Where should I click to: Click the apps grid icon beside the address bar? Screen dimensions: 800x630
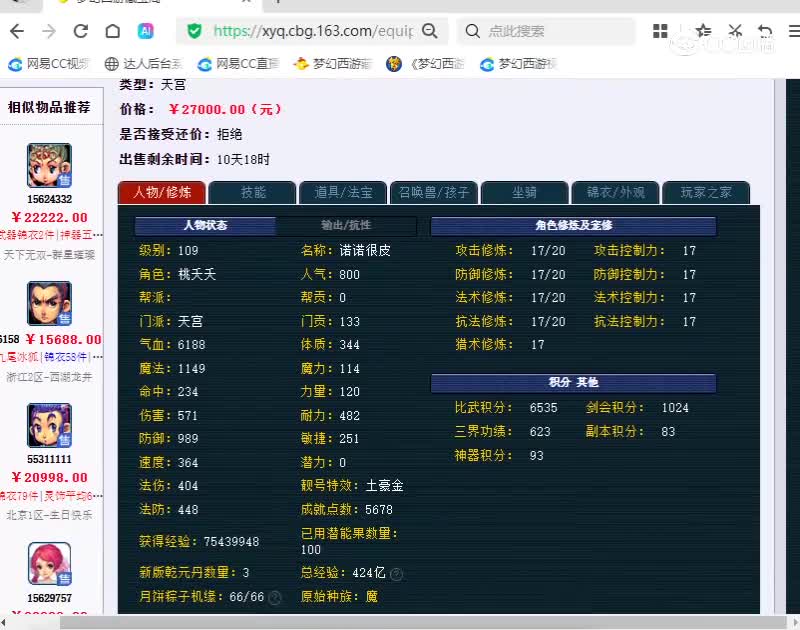660,31
